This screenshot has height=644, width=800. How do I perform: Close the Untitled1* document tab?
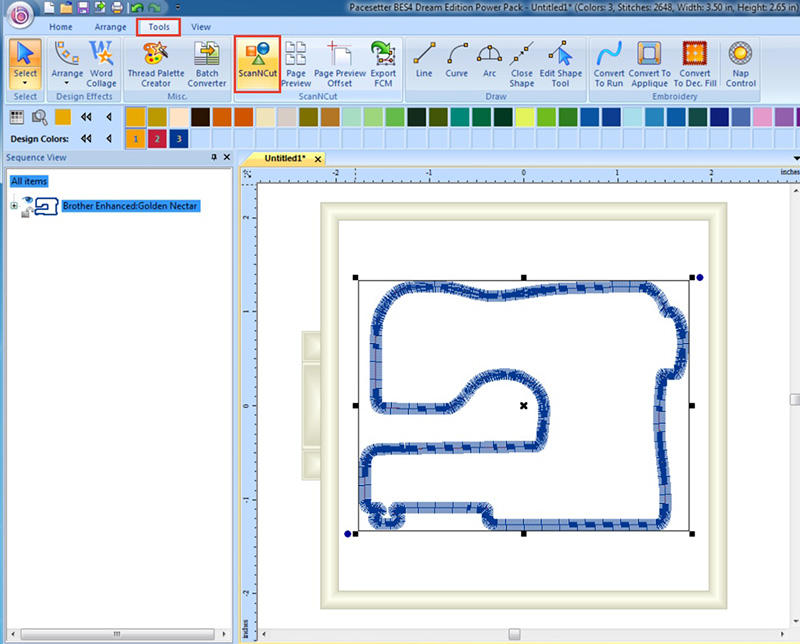pos(318,159)
